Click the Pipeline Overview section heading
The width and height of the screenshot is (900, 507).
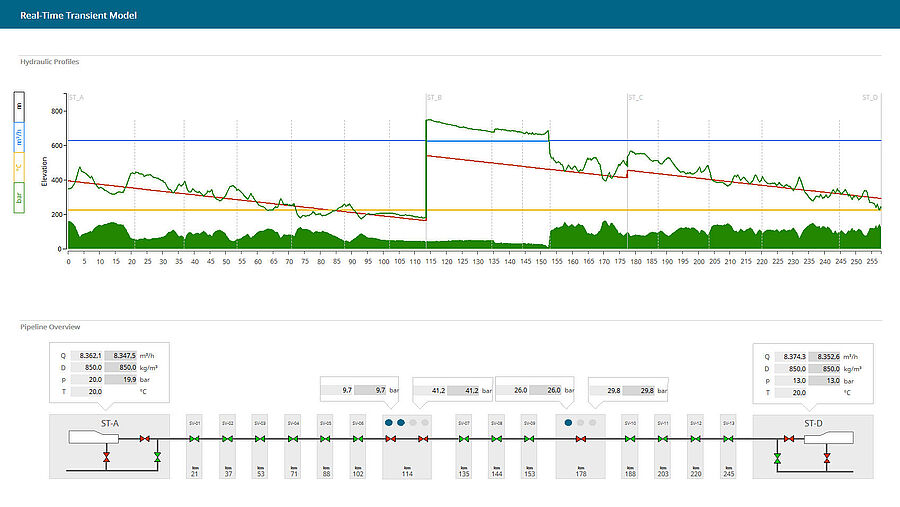(50, 327)
